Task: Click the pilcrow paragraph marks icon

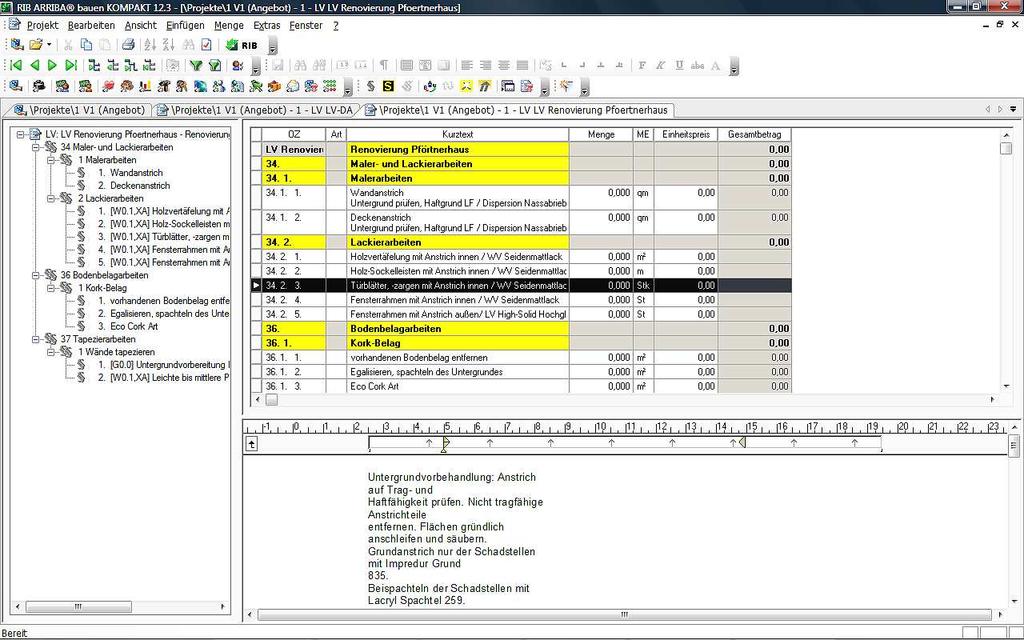Action: (x=384, y=65)
